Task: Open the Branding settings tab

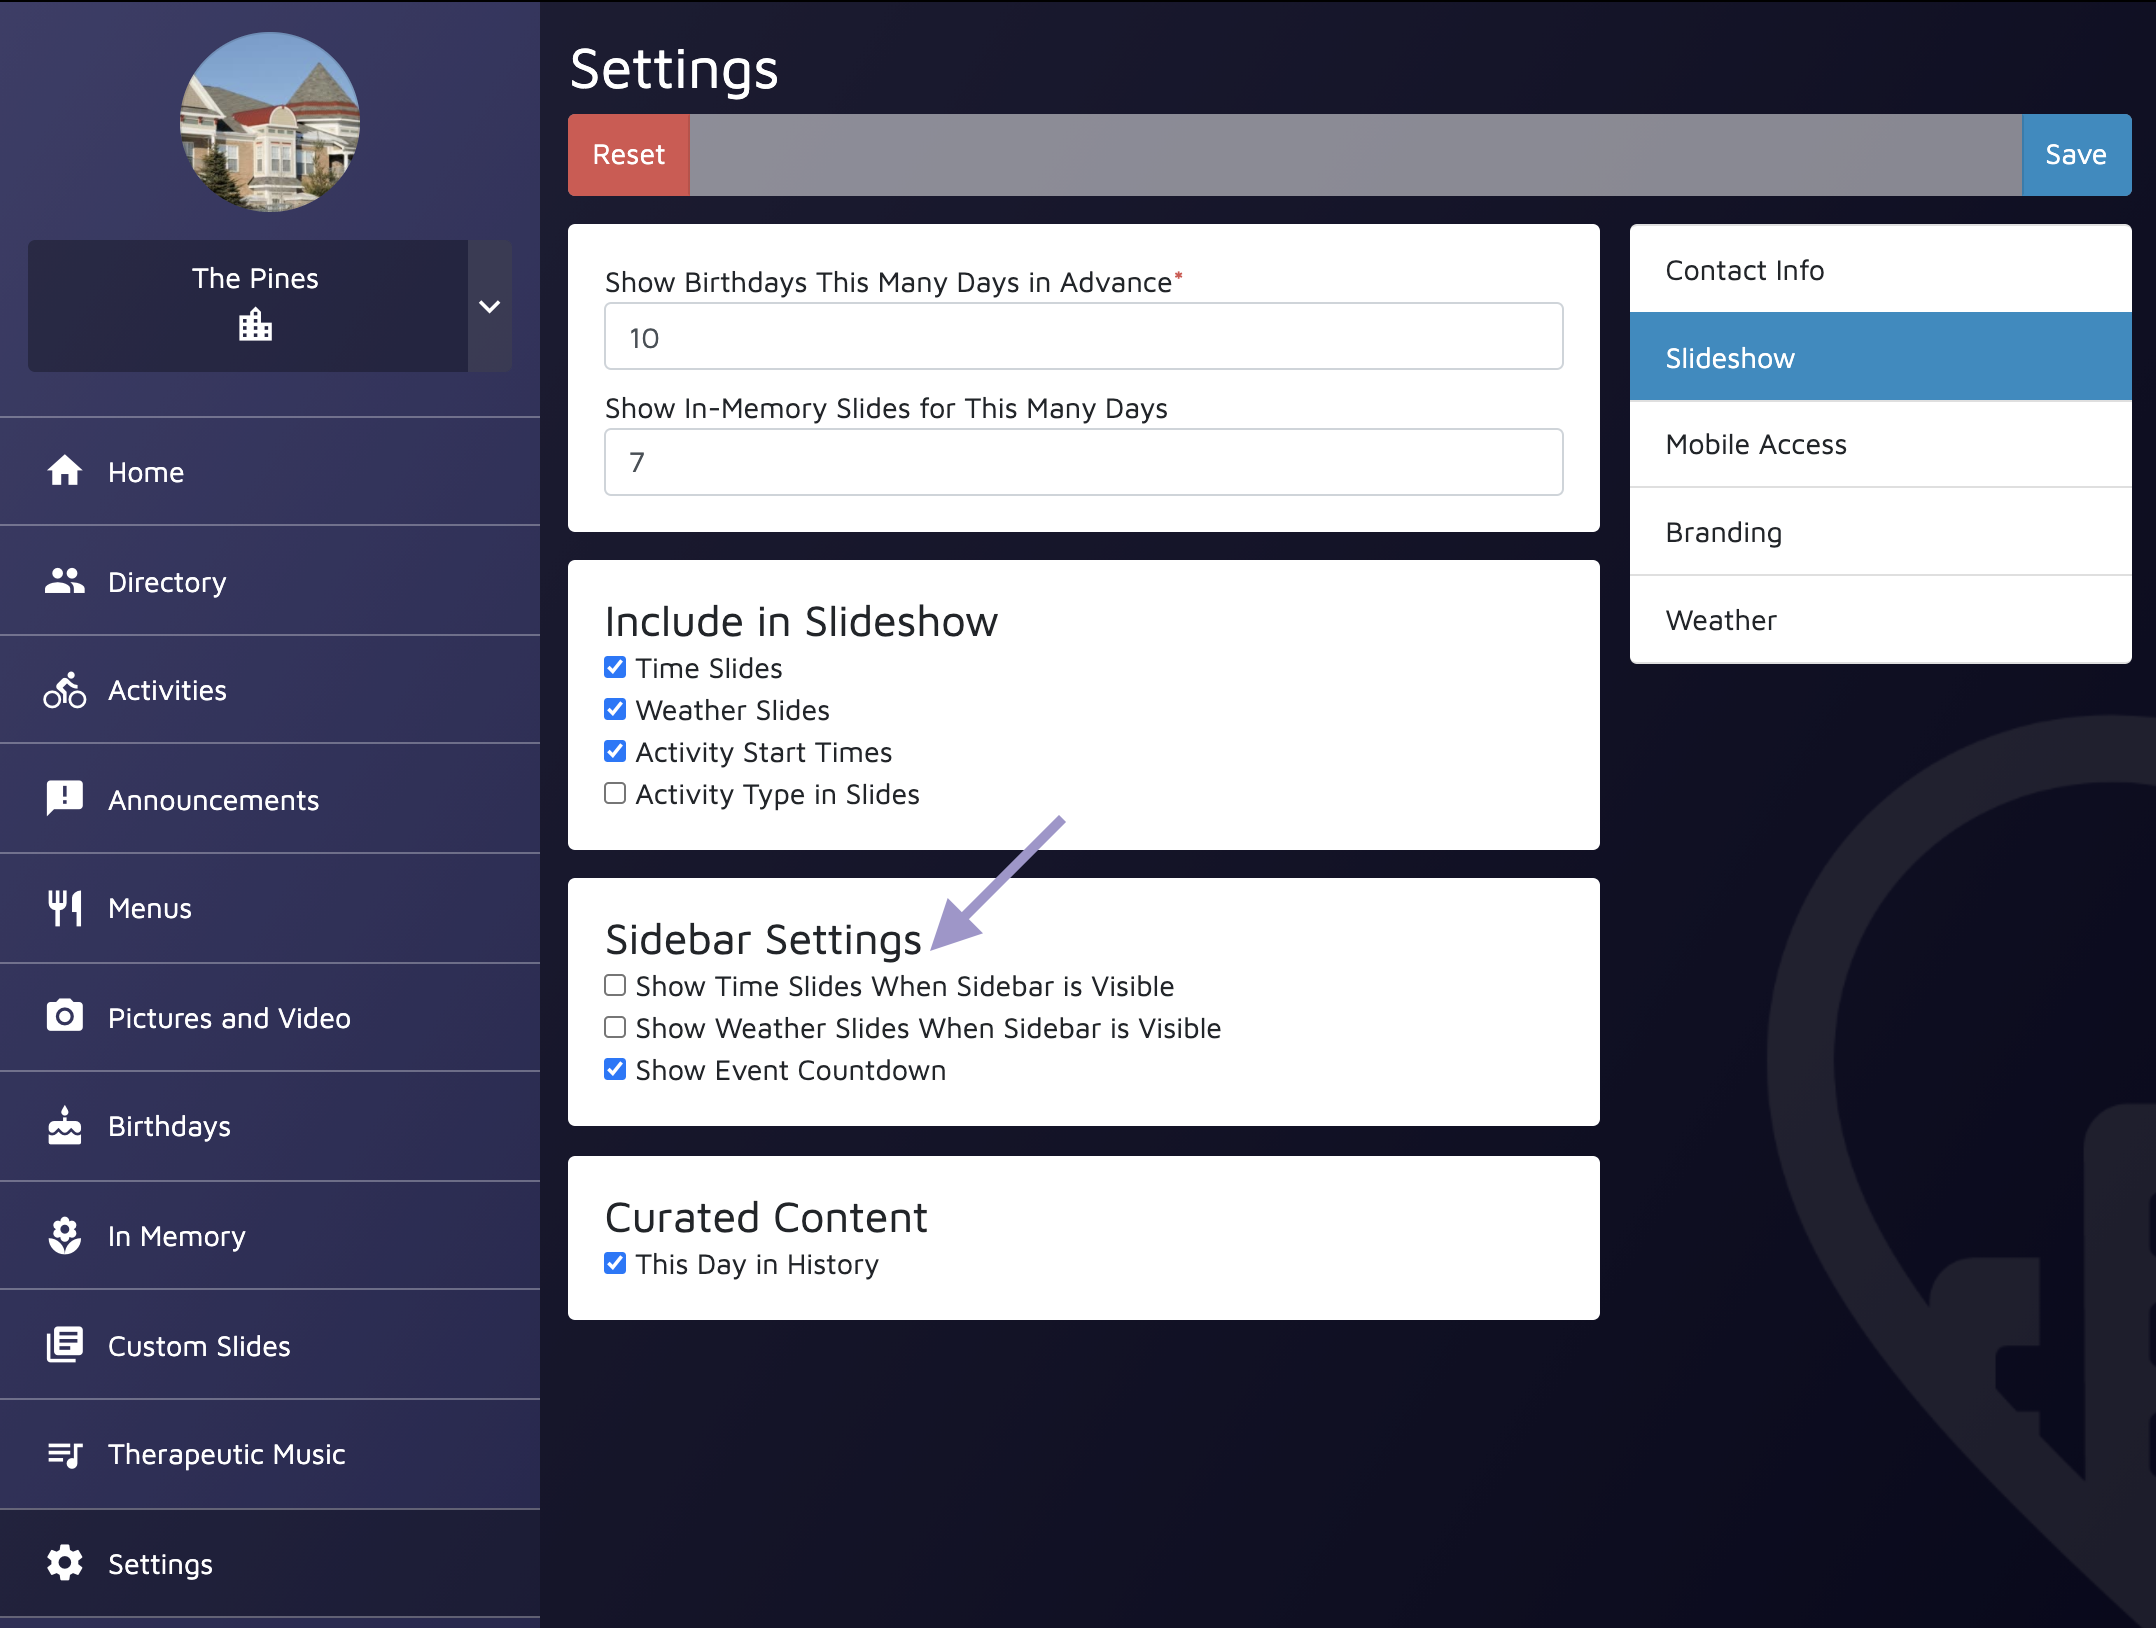Action: [1880, 531]
